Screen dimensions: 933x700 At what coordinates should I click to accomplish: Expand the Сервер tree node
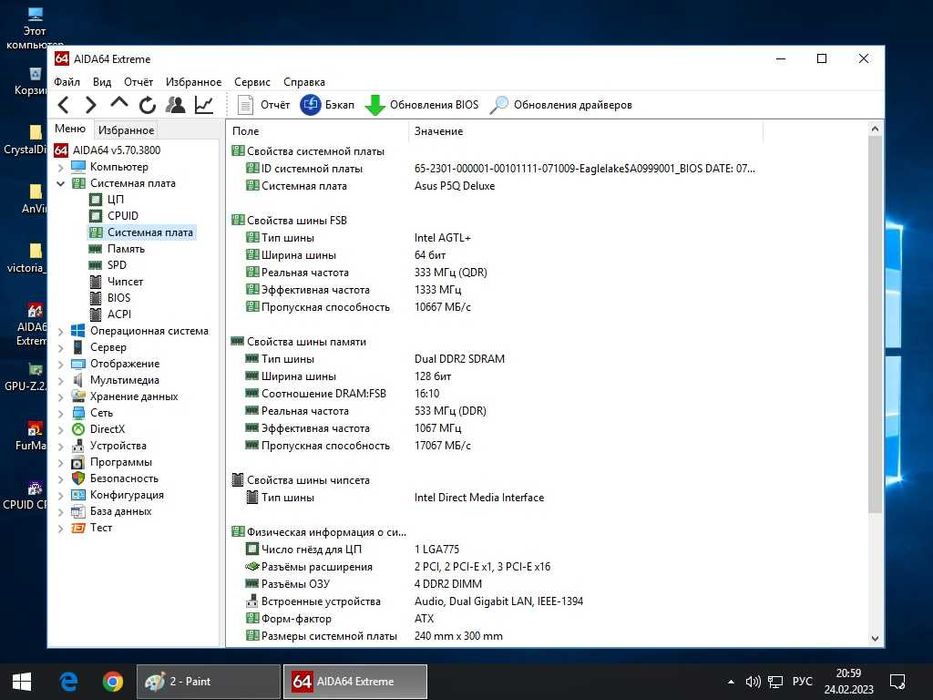[x=60, y=348]
